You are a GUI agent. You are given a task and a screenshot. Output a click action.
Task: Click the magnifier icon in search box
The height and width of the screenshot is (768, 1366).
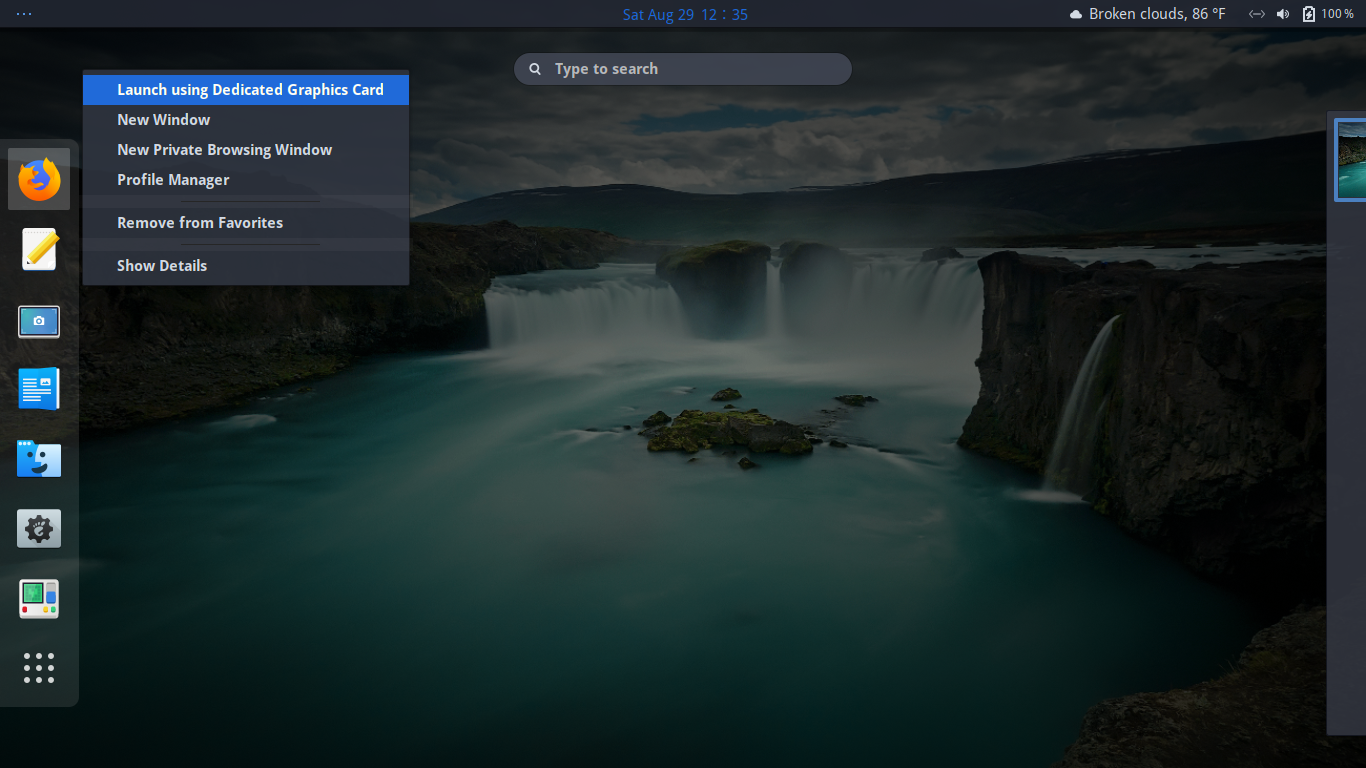pos(535,69)
